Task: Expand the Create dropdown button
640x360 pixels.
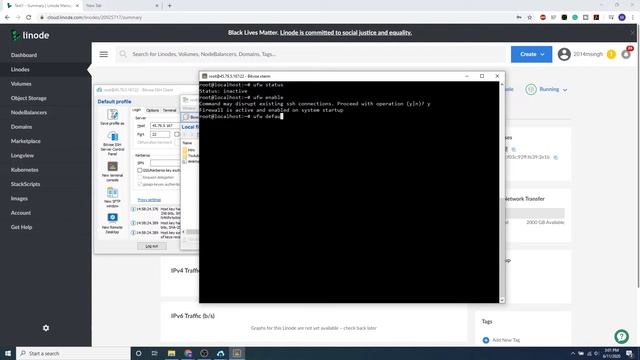Action: 531,54
